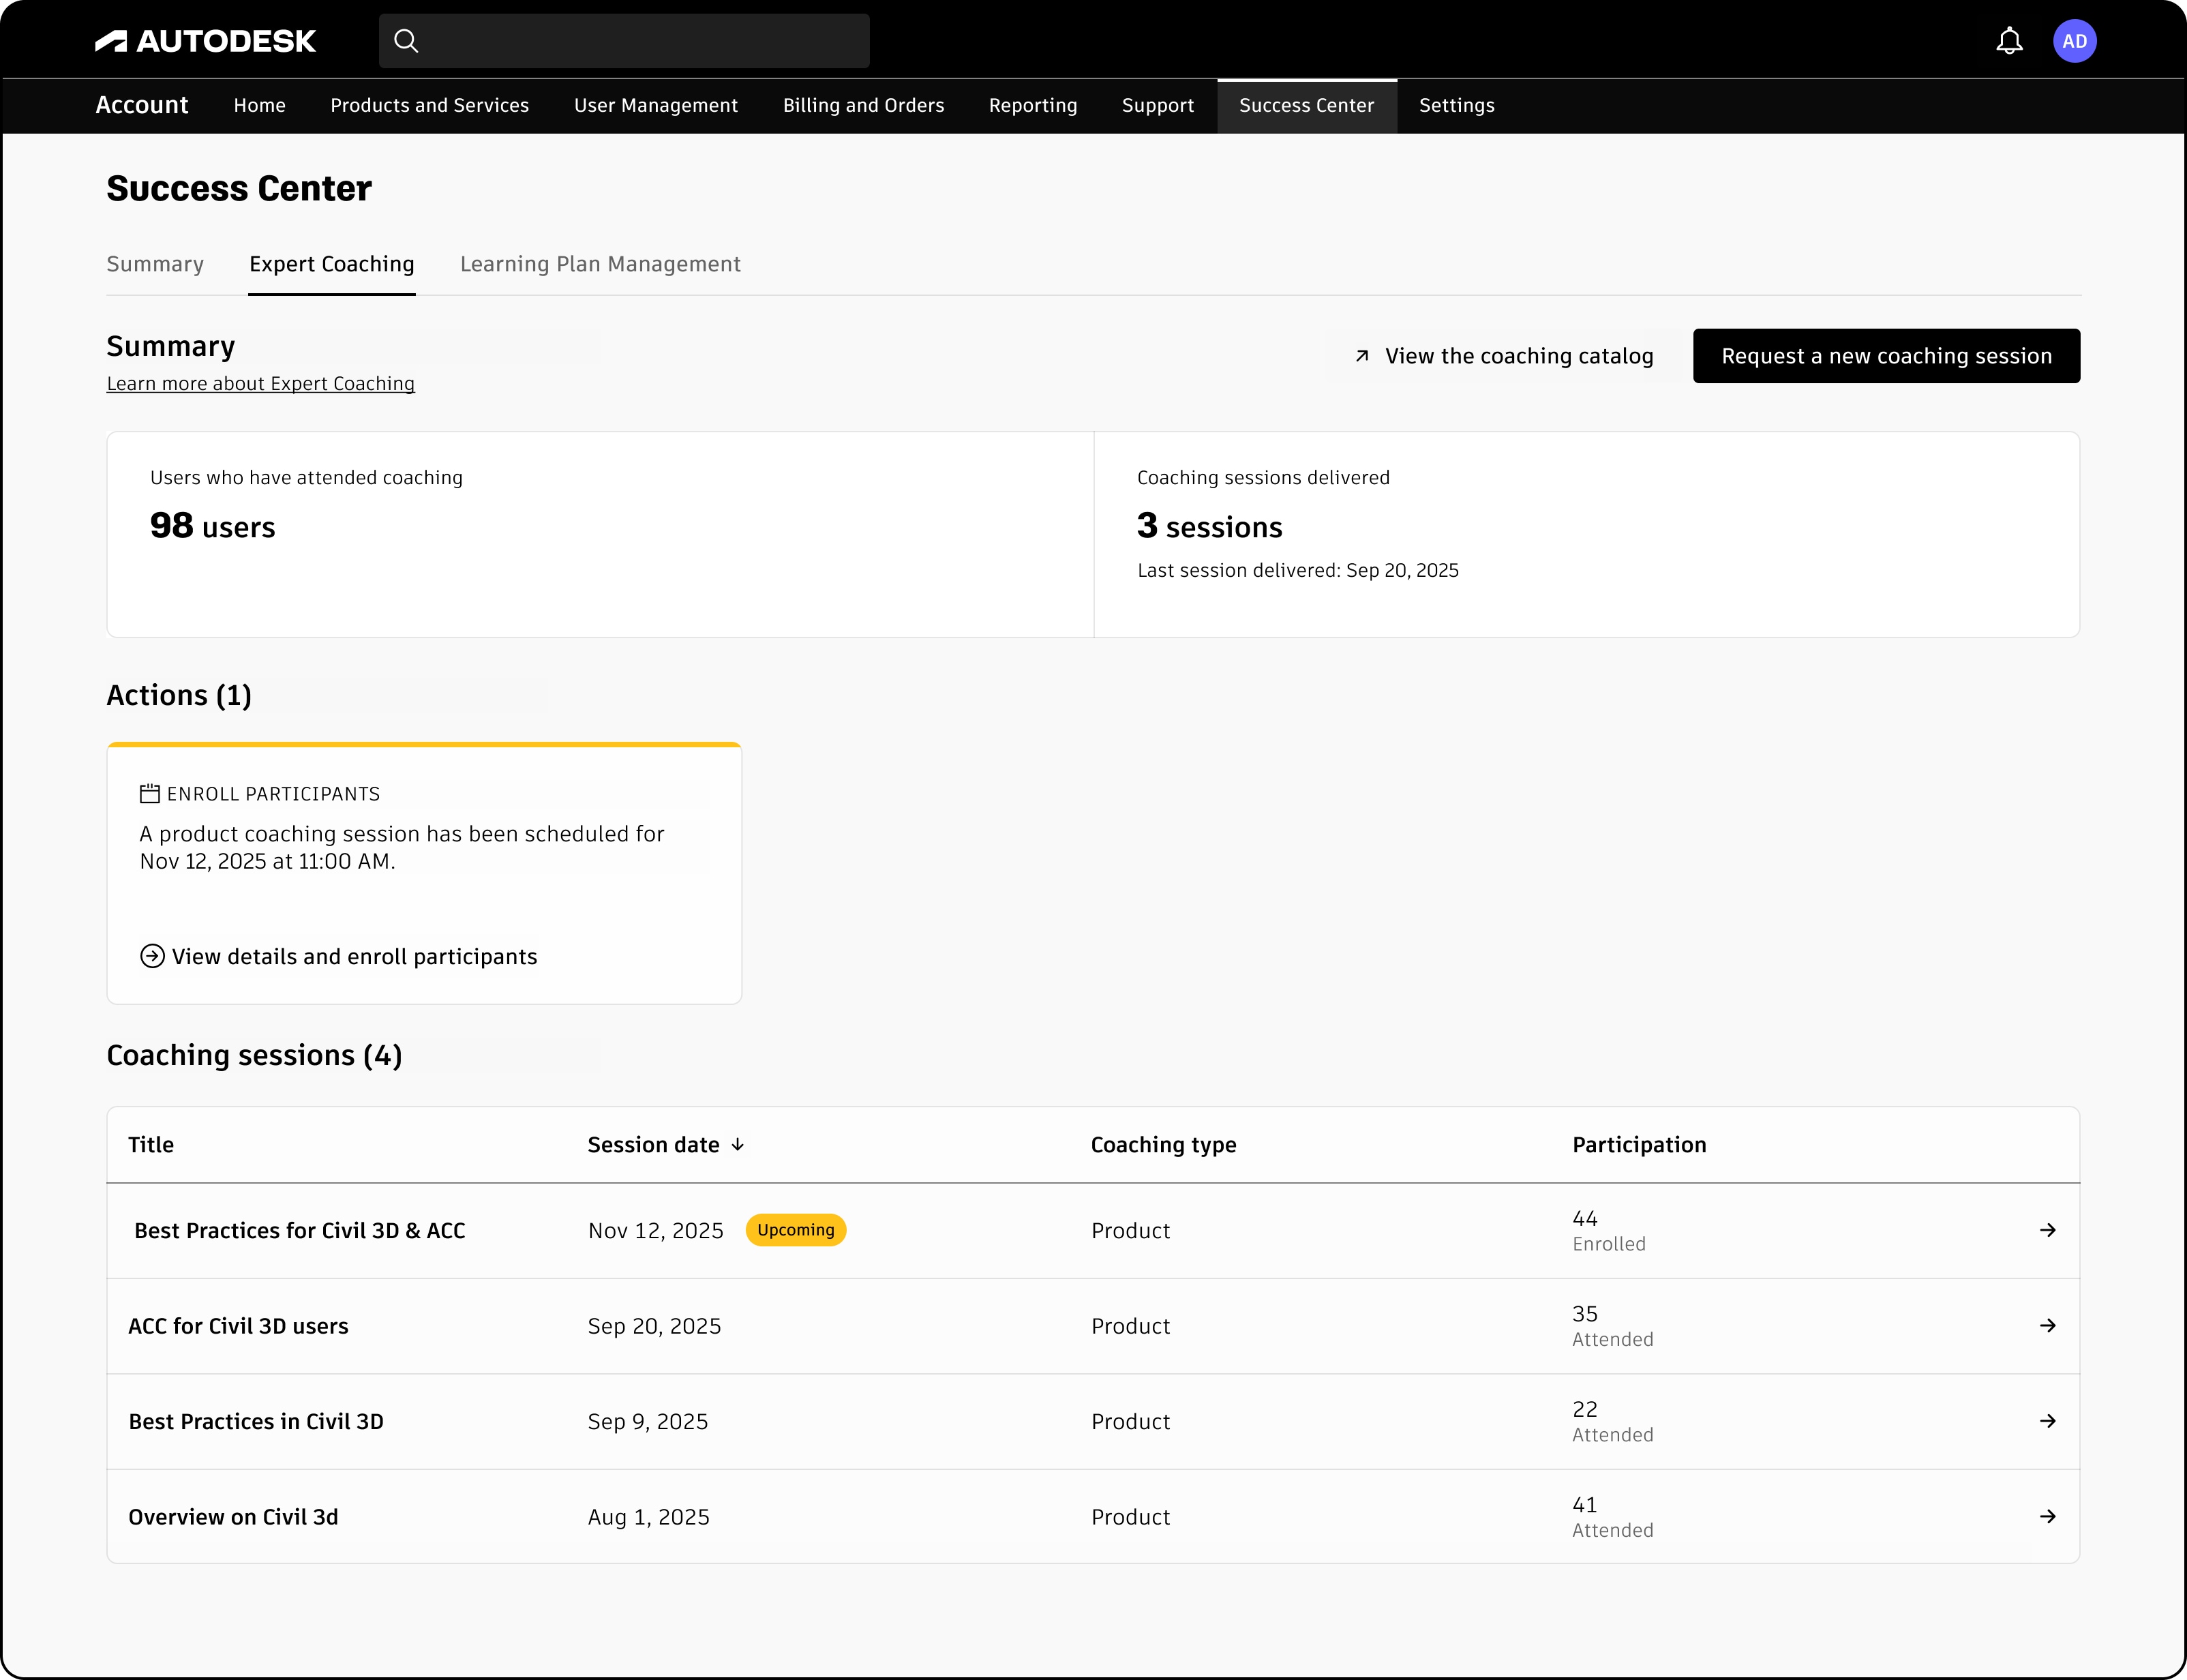
Task: Click the Autodesk logo
Action: (206, 41)
